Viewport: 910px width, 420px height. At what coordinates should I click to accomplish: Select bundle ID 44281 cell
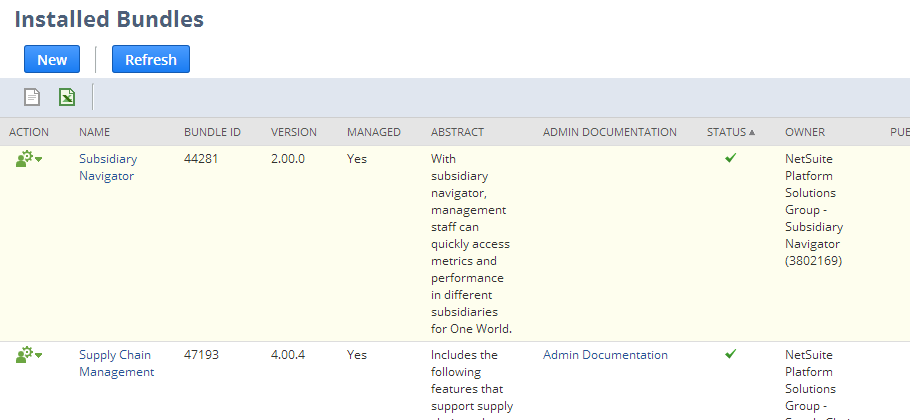click(201, 158)
